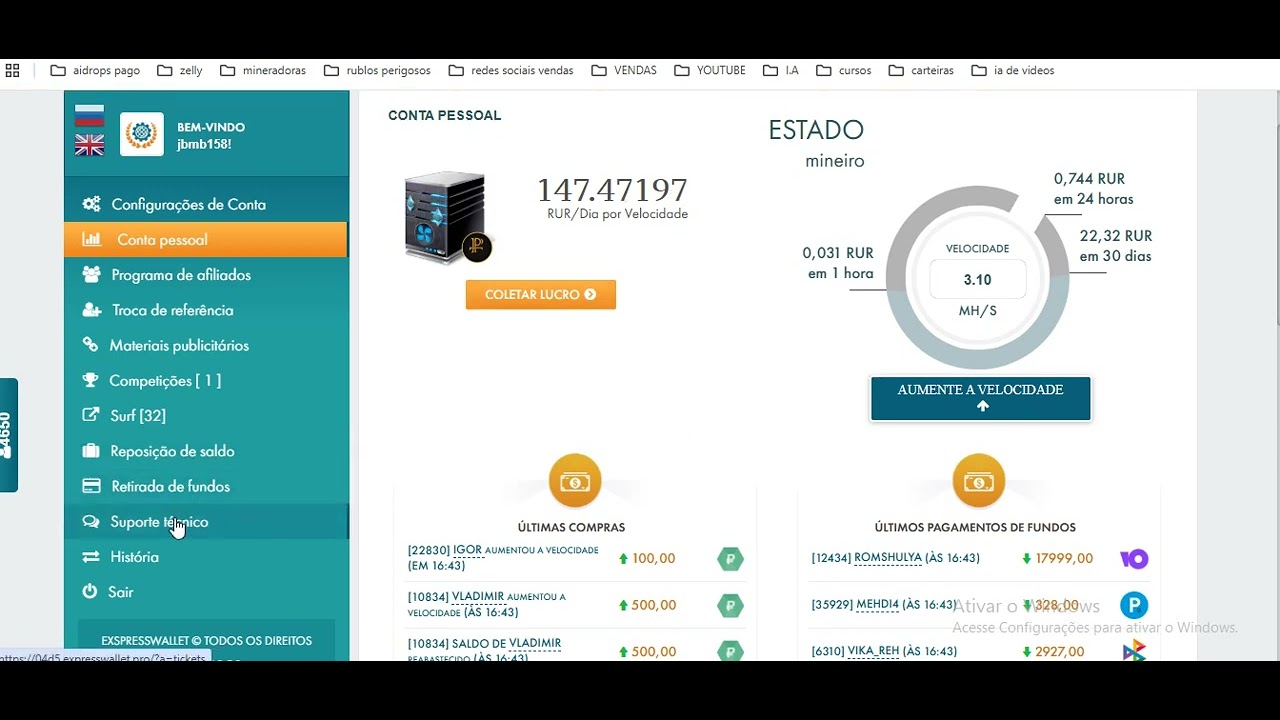Click the external-link icon beside Surf

tap(90, 415)
